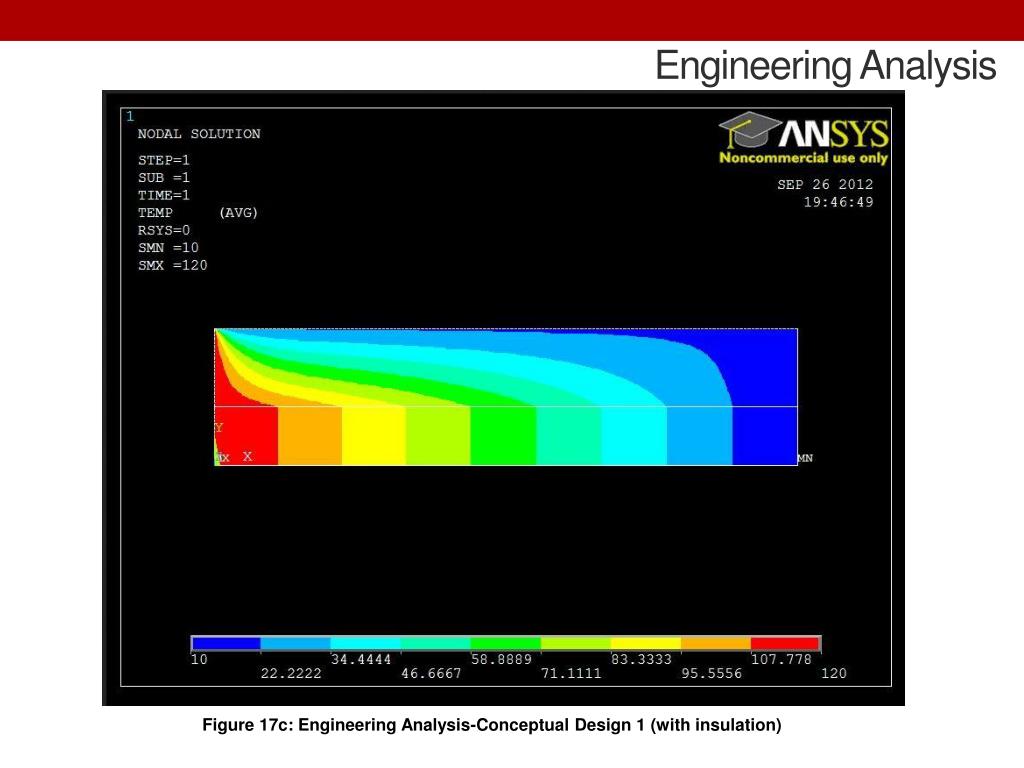Click the 'SEP 26 2012' date
The height and width of the screenshot is (768, 1024).
pyautogui.click(x=825, y=185)
